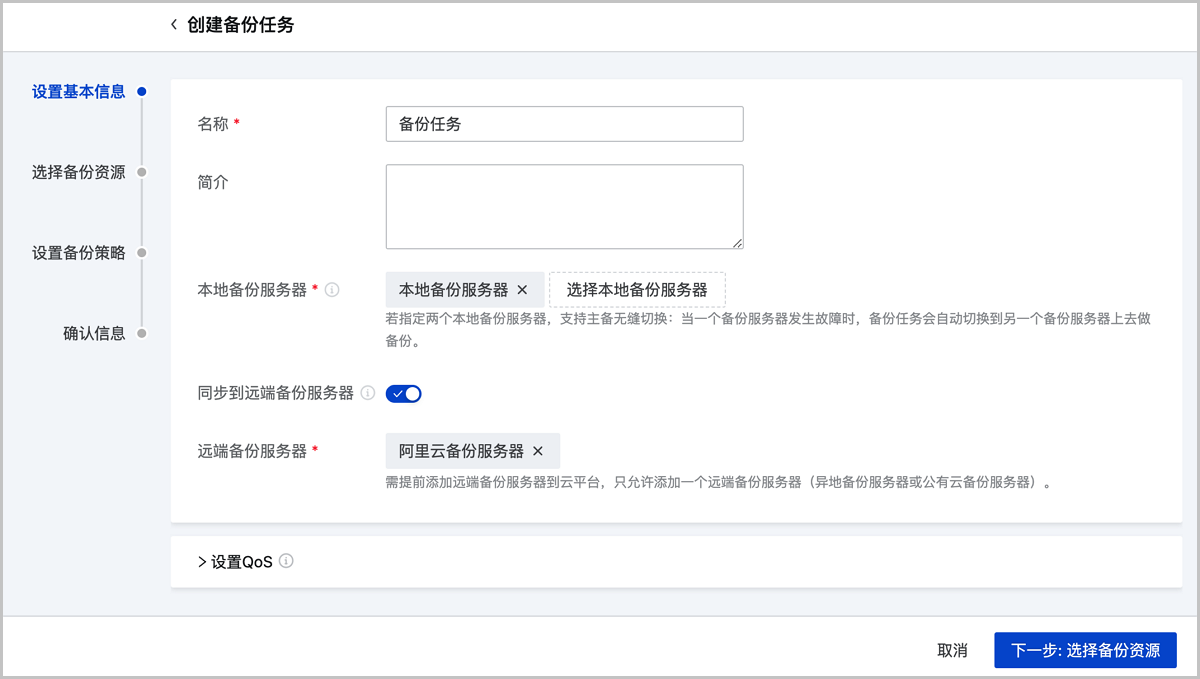Expand the 设置QoS section
1200x679 pixels.
[x=235, y=562]
